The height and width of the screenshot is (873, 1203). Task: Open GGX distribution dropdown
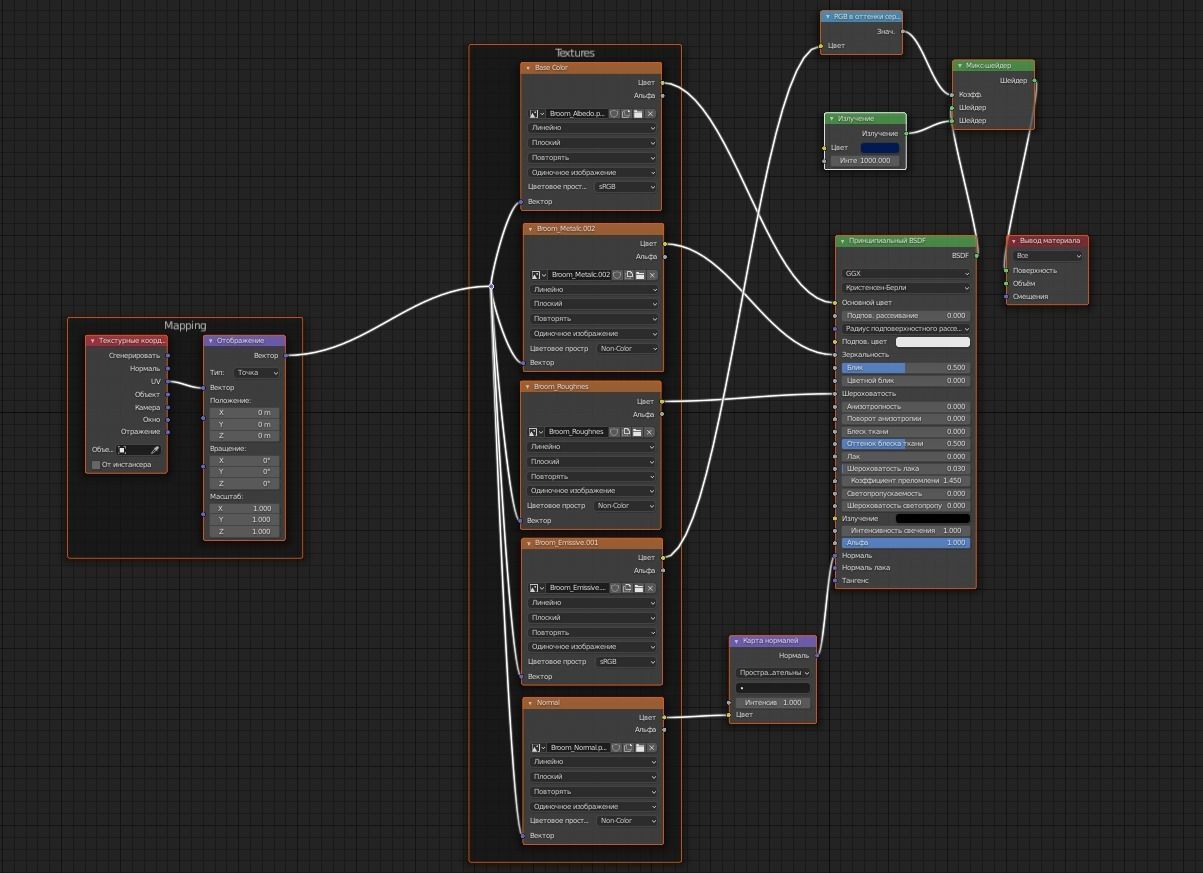coord(906,274)
